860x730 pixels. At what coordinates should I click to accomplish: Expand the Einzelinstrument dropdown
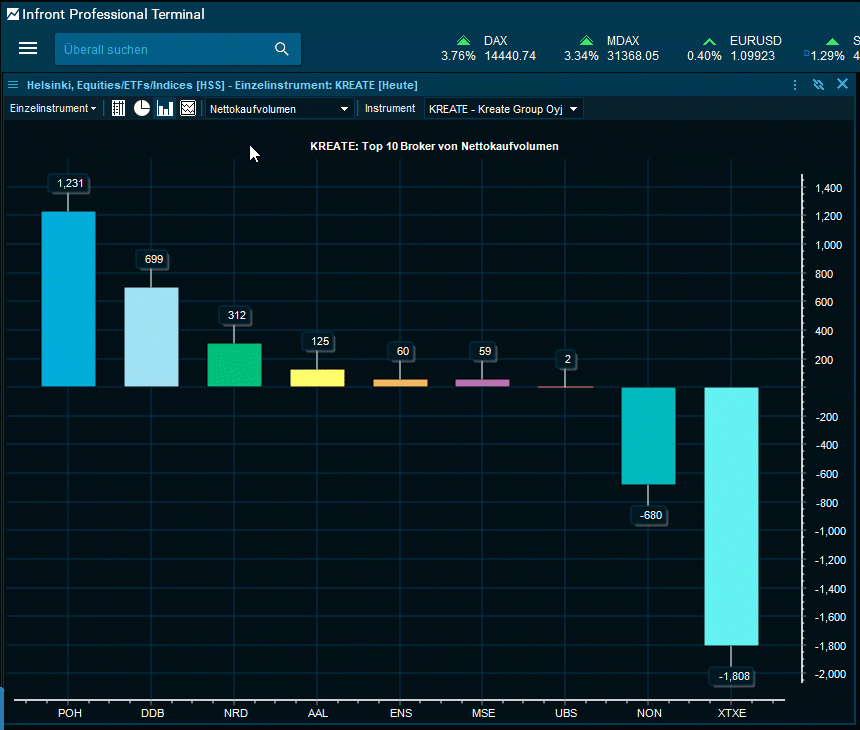(x=53, y=108)
